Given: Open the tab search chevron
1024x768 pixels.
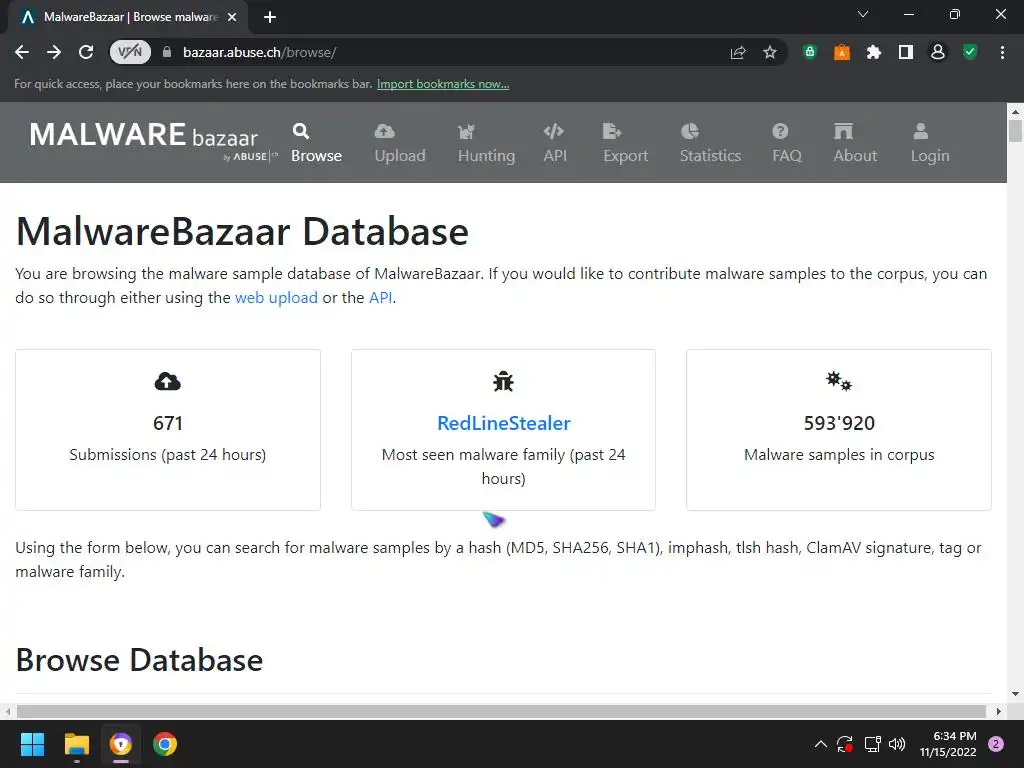Looking at the screenshot, I should tap(863, 14).
